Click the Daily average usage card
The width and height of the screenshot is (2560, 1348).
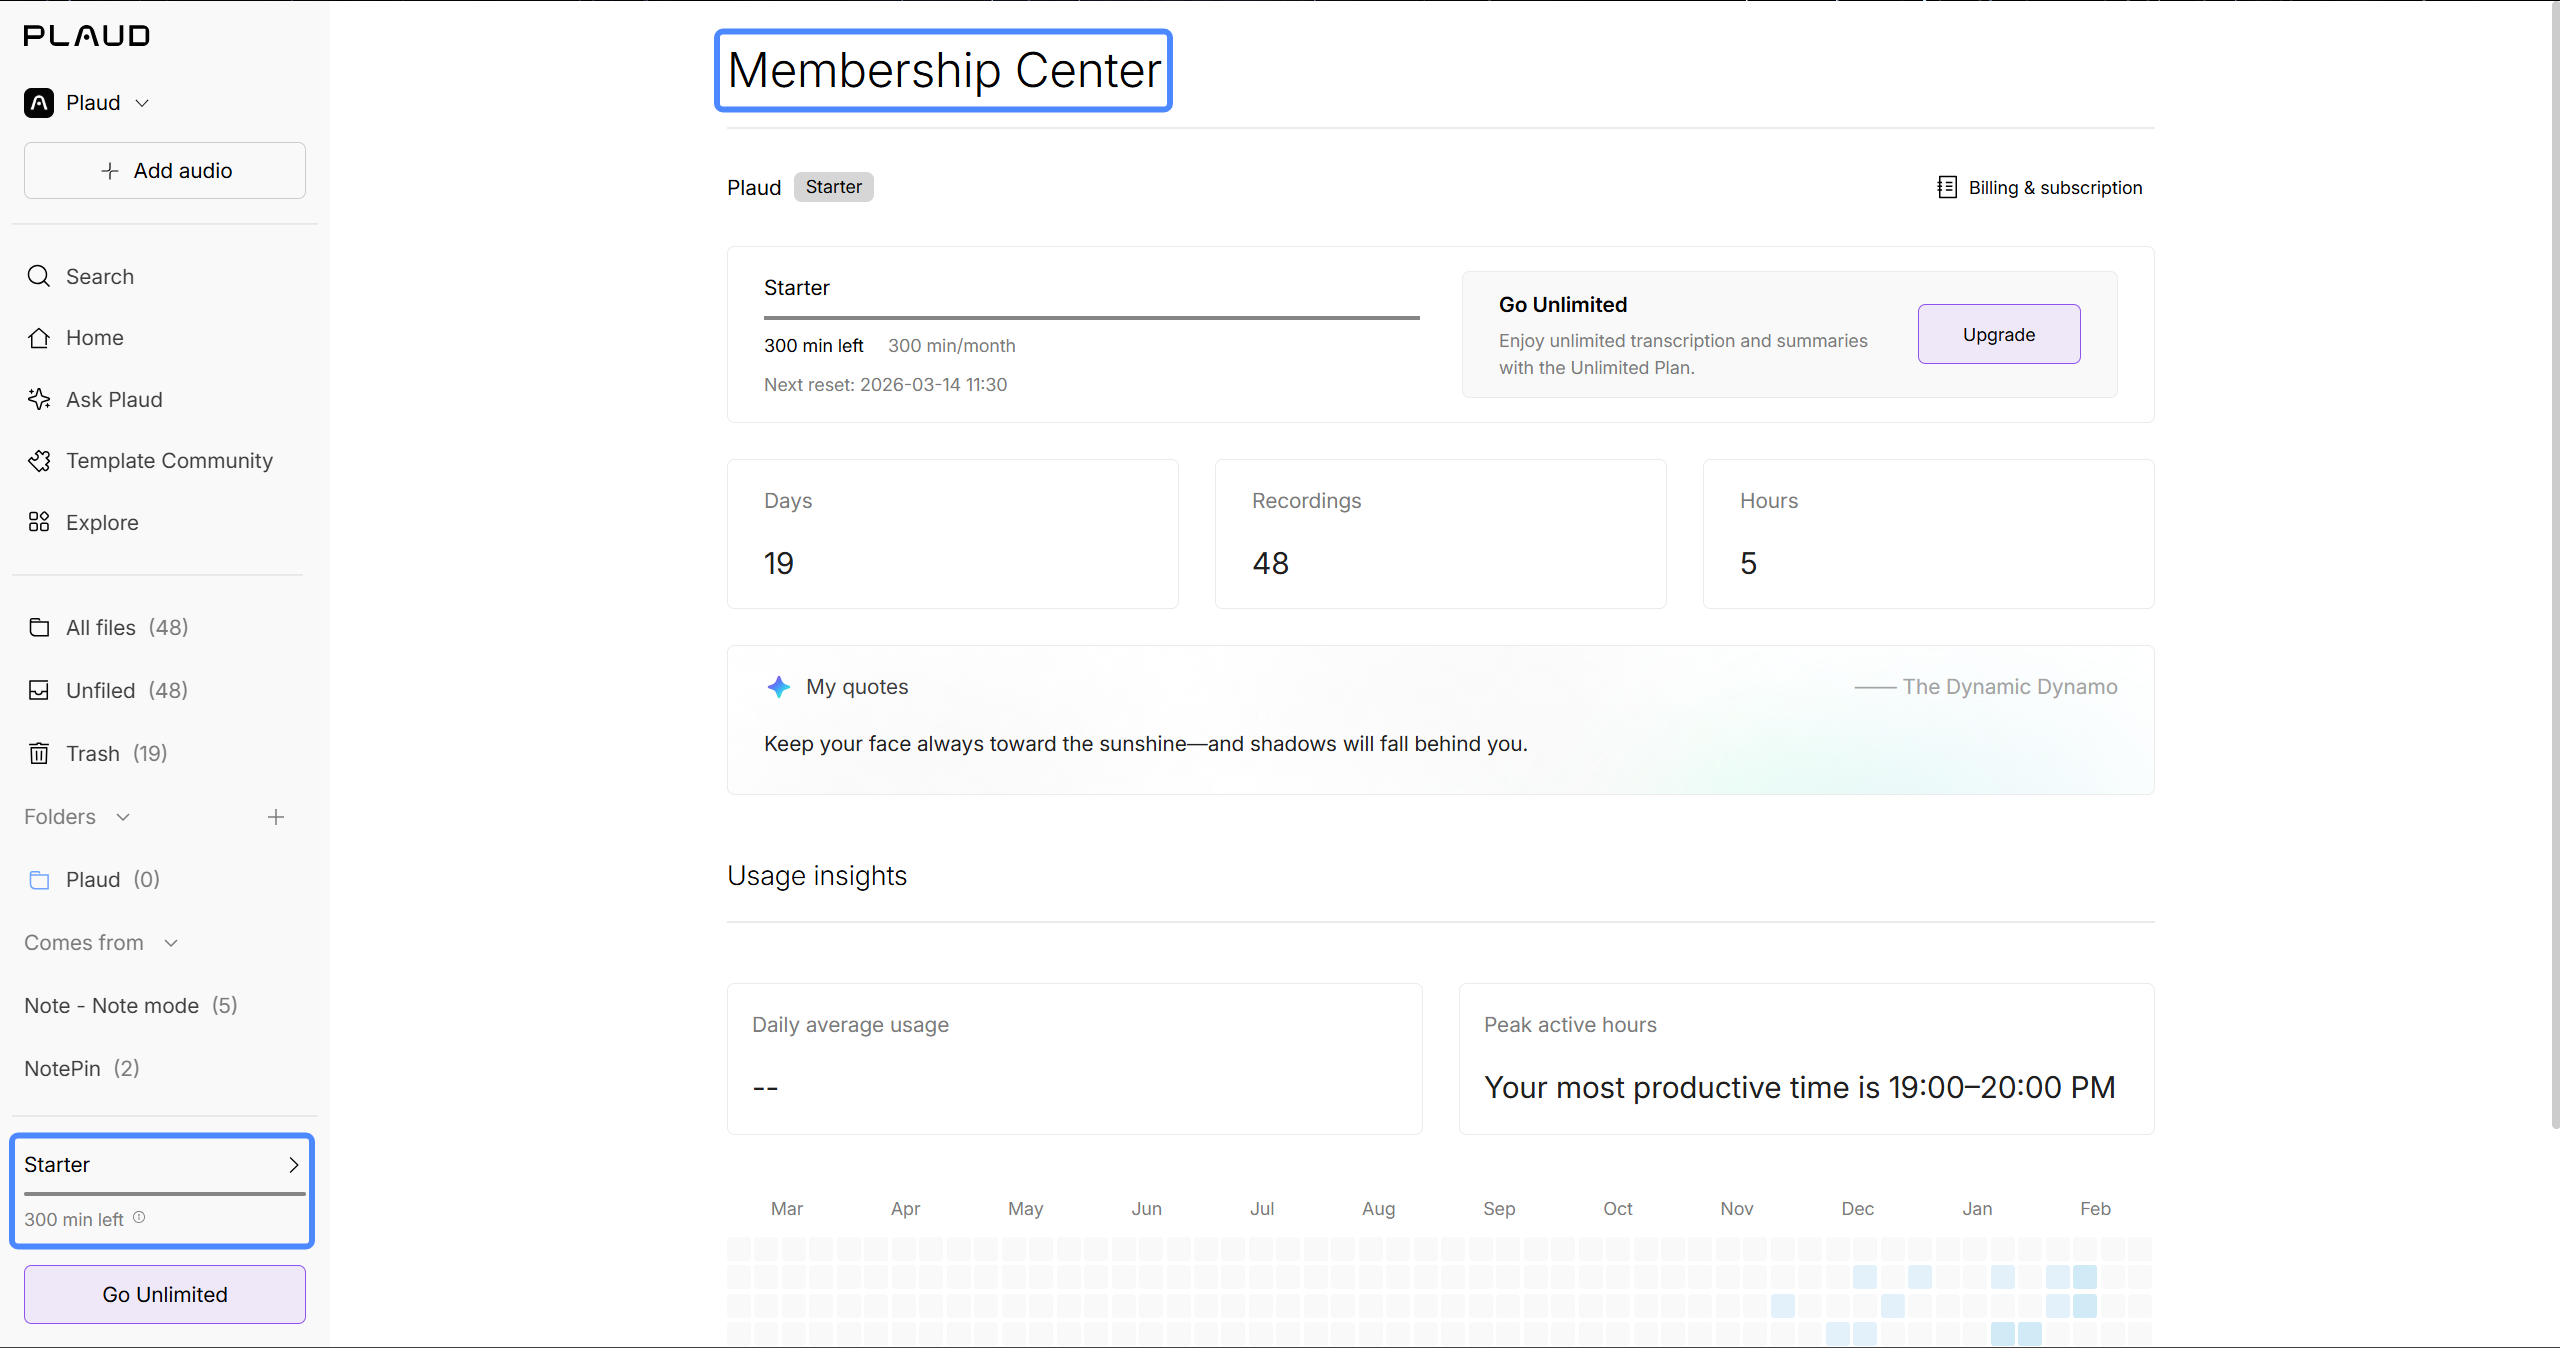pos(1075,1059)
